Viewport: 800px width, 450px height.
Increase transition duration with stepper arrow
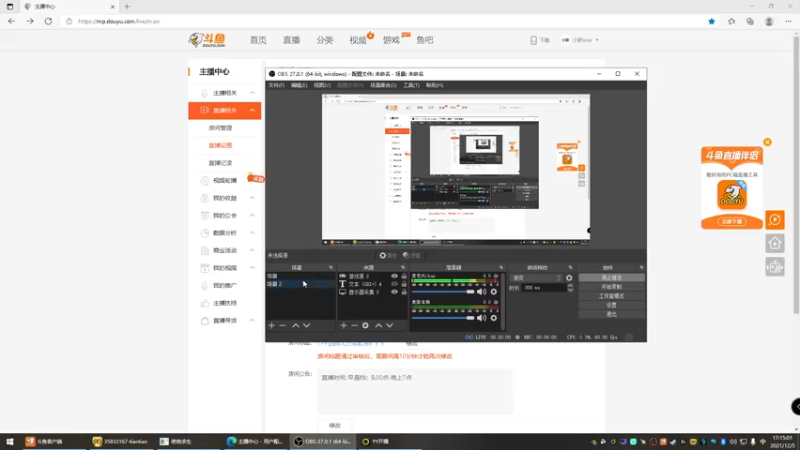pos(570,286)
